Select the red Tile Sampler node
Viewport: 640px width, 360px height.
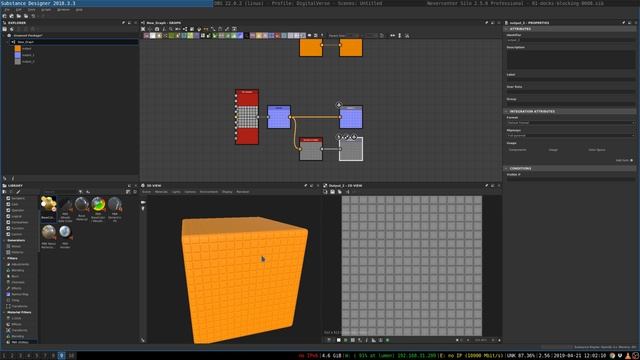(247, 117)
